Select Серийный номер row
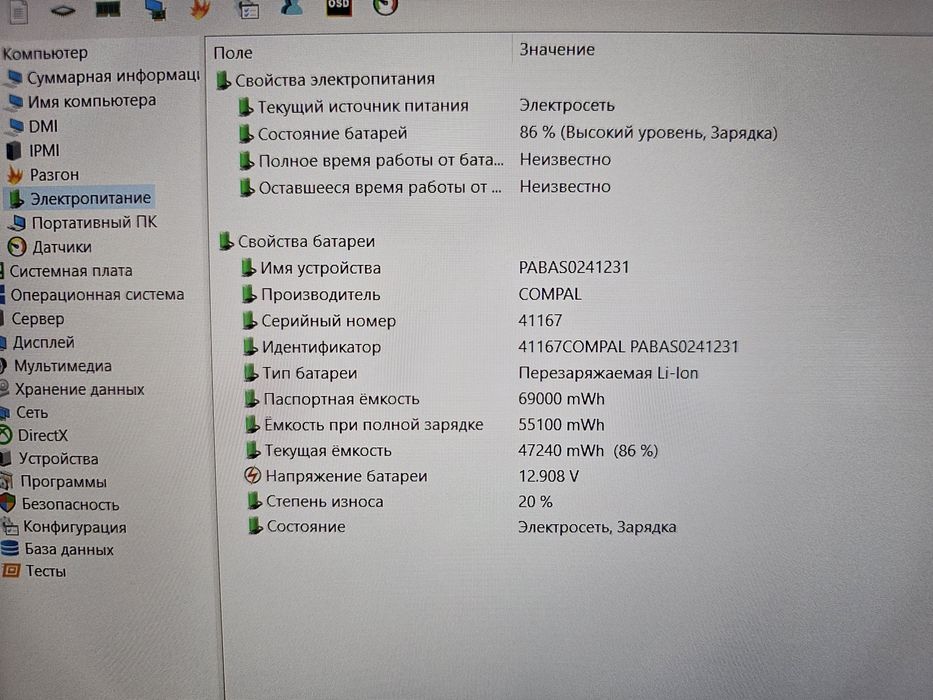 point(319,321)
